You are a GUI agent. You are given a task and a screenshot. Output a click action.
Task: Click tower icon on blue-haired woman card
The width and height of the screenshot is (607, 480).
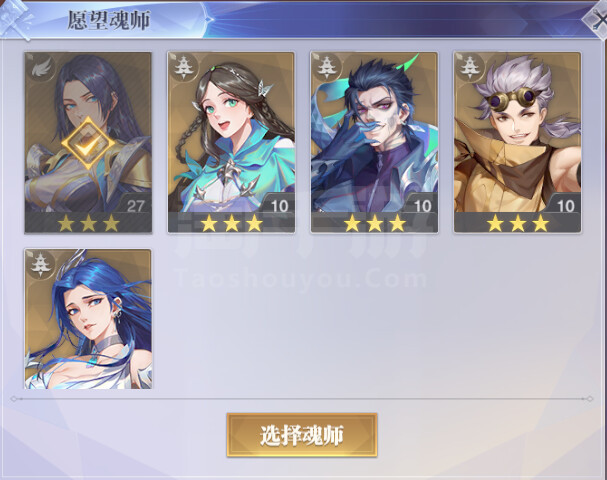[x=41, y=264]
